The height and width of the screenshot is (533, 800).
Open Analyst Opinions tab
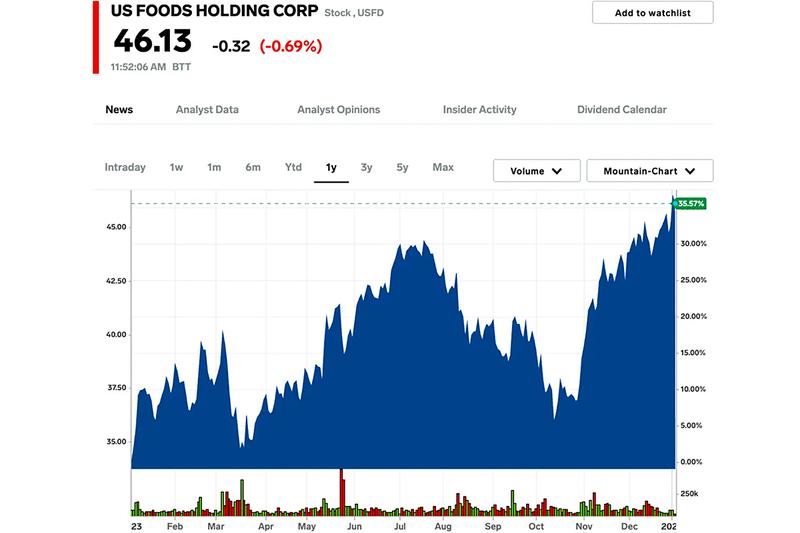[x=339, y=110]
